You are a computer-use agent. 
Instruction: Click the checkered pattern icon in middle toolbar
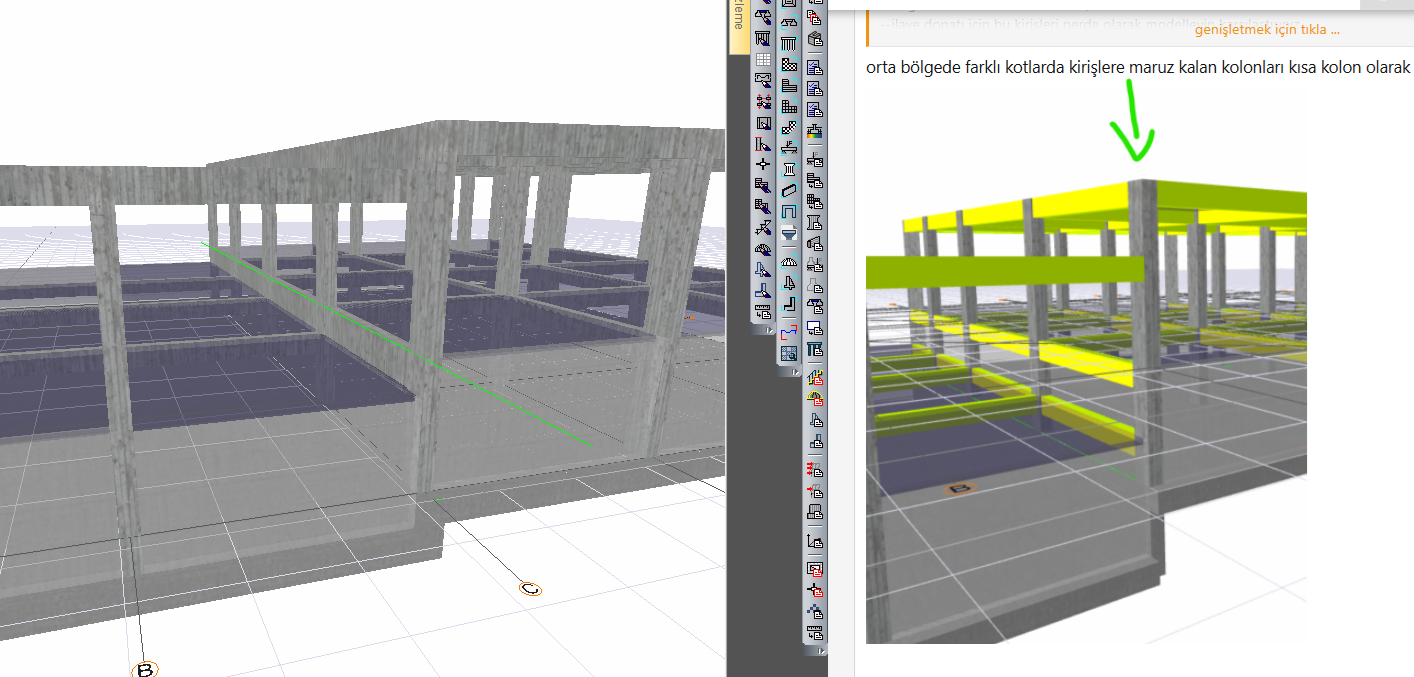[789, 65]
